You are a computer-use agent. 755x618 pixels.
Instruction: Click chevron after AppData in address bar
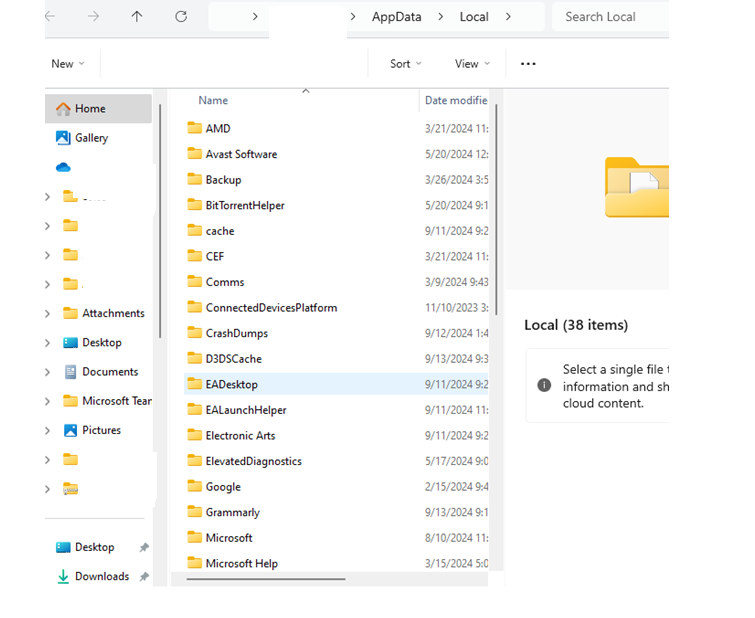[x=441, y=17]
